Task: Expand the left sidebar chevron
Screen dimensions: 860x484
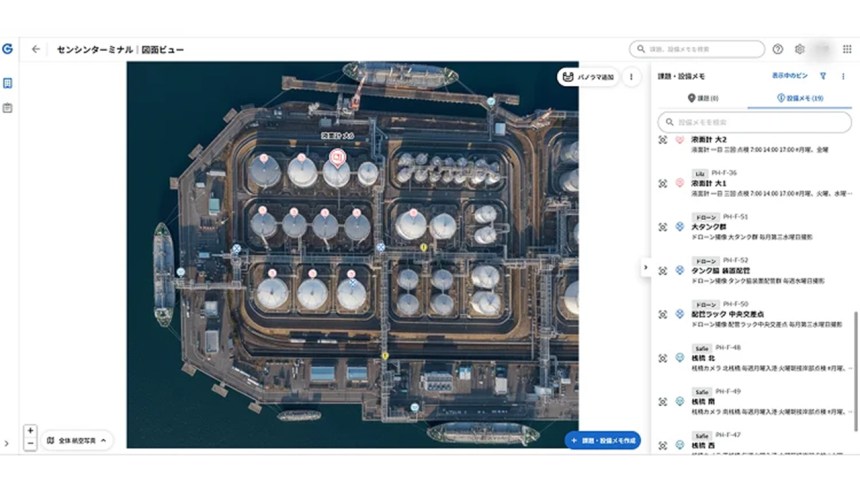Action: pos(7,443)
